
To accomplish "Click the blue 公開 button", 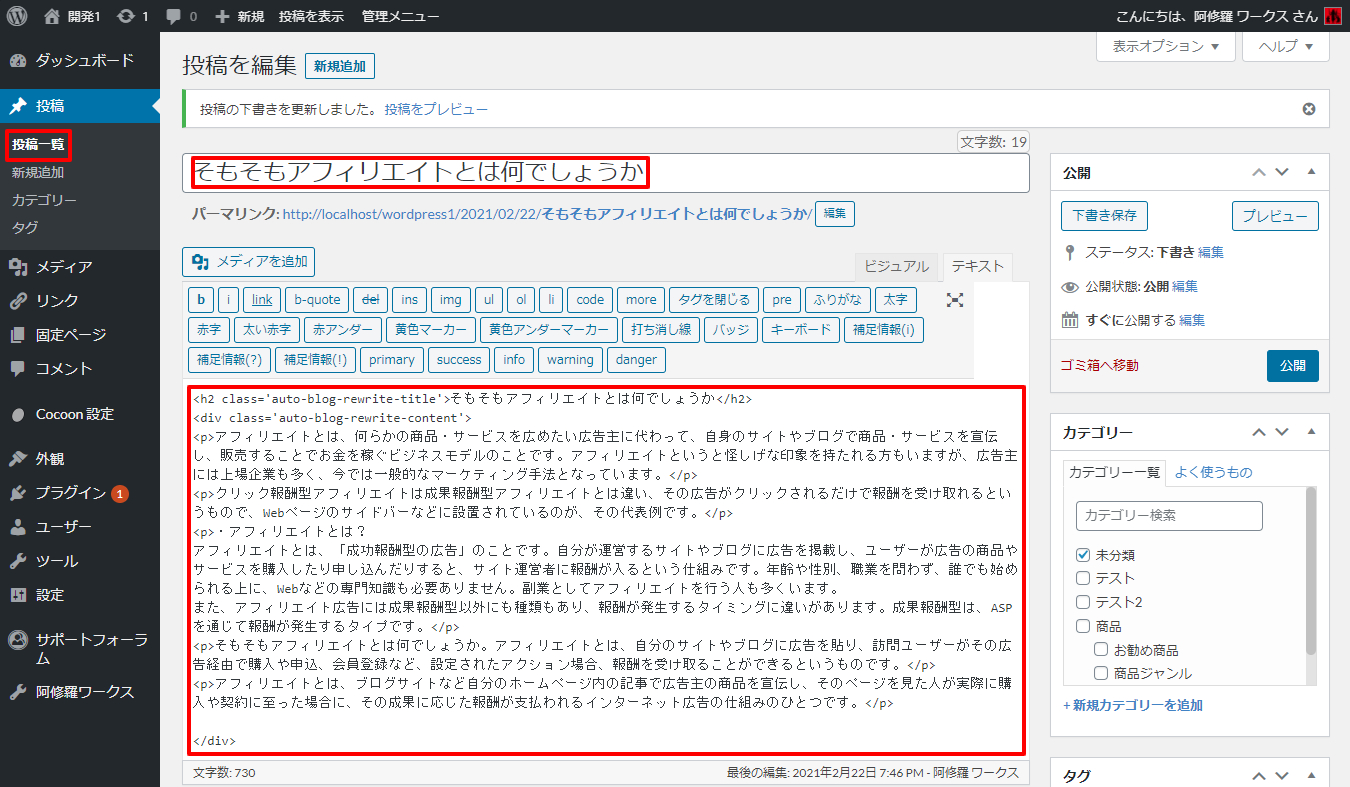I will click(x=1293, y=366).
